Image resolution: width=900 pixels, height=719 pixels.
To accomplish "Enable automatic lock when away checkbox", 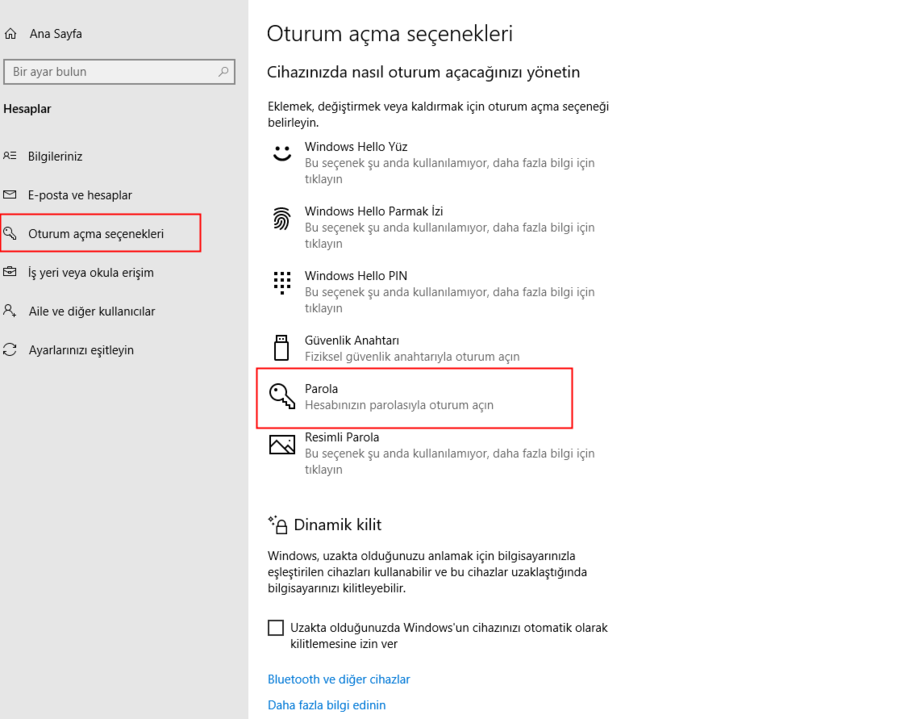I will coord(276,628).
